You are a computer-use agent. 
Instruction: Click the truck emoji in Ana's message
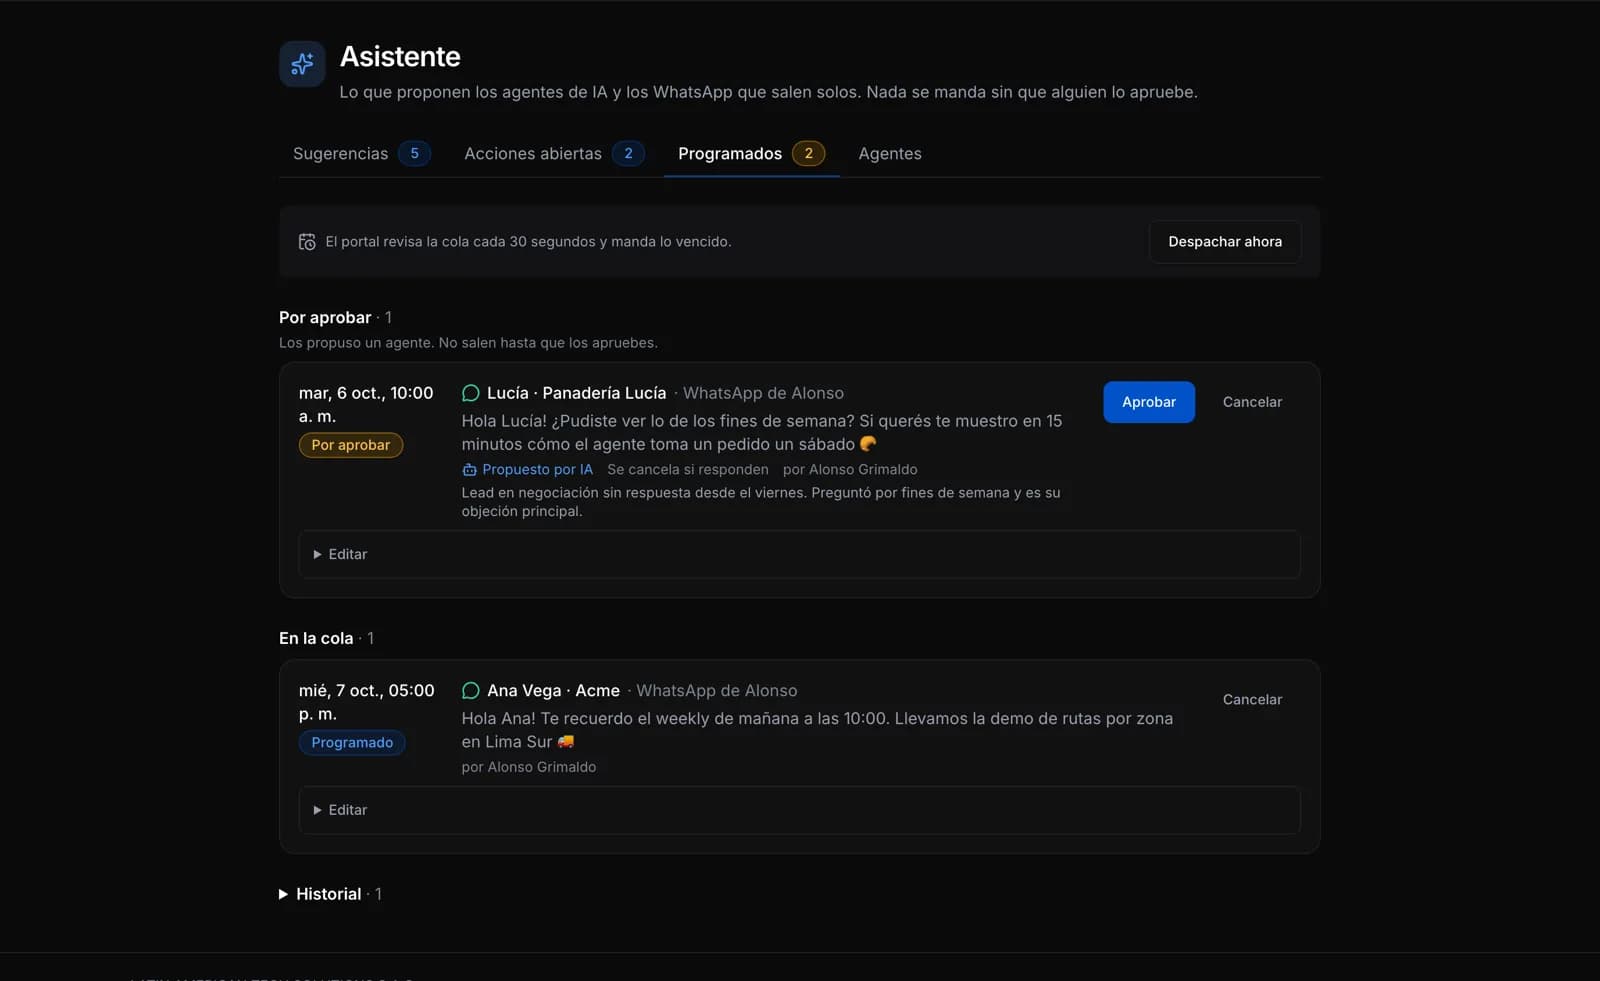(x=566, y=742)
